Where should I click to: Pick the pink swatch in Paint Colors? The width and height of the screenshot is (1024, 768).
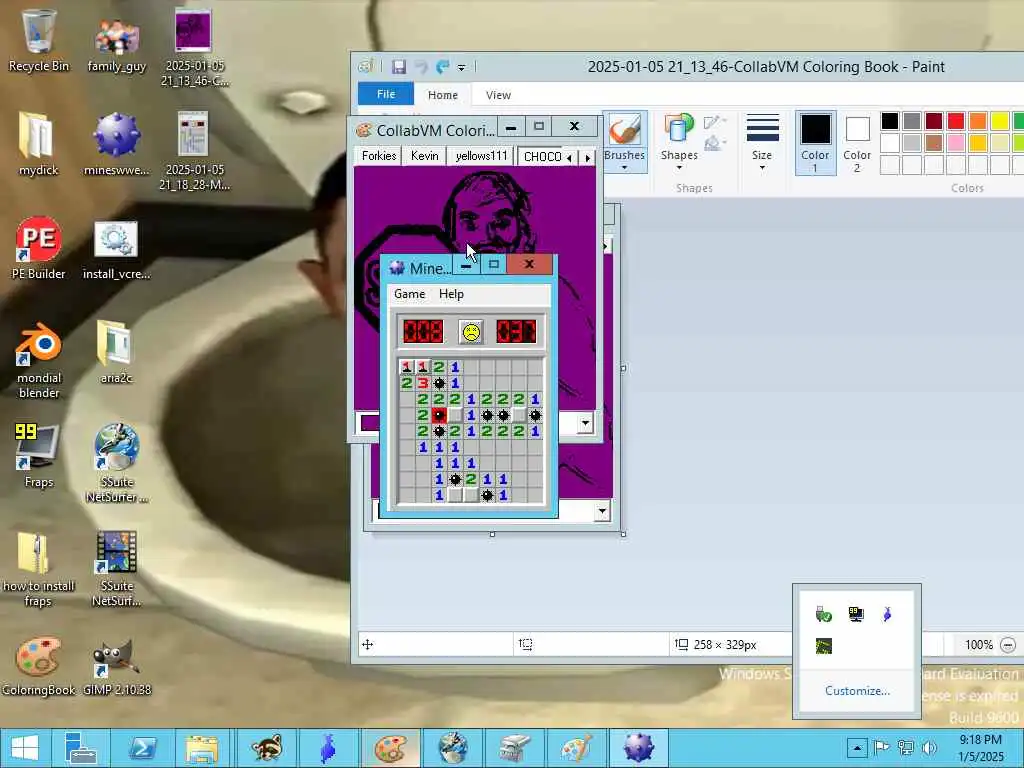(956, 142)
